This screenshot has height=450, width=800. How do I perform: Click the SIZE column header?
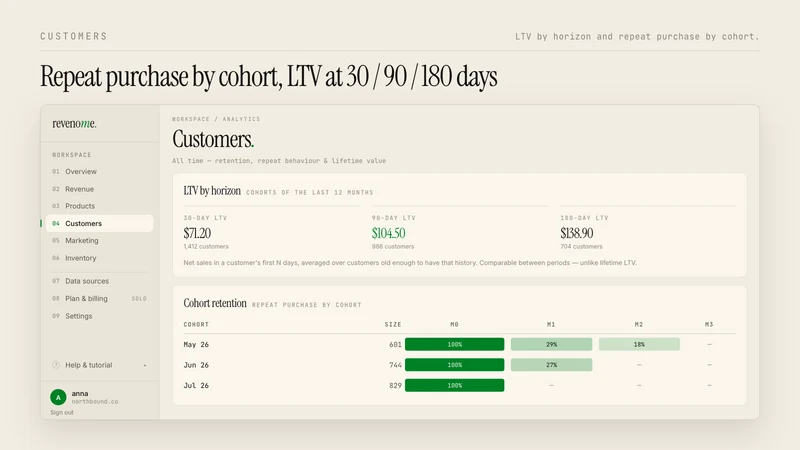click(x=393, y=324)
